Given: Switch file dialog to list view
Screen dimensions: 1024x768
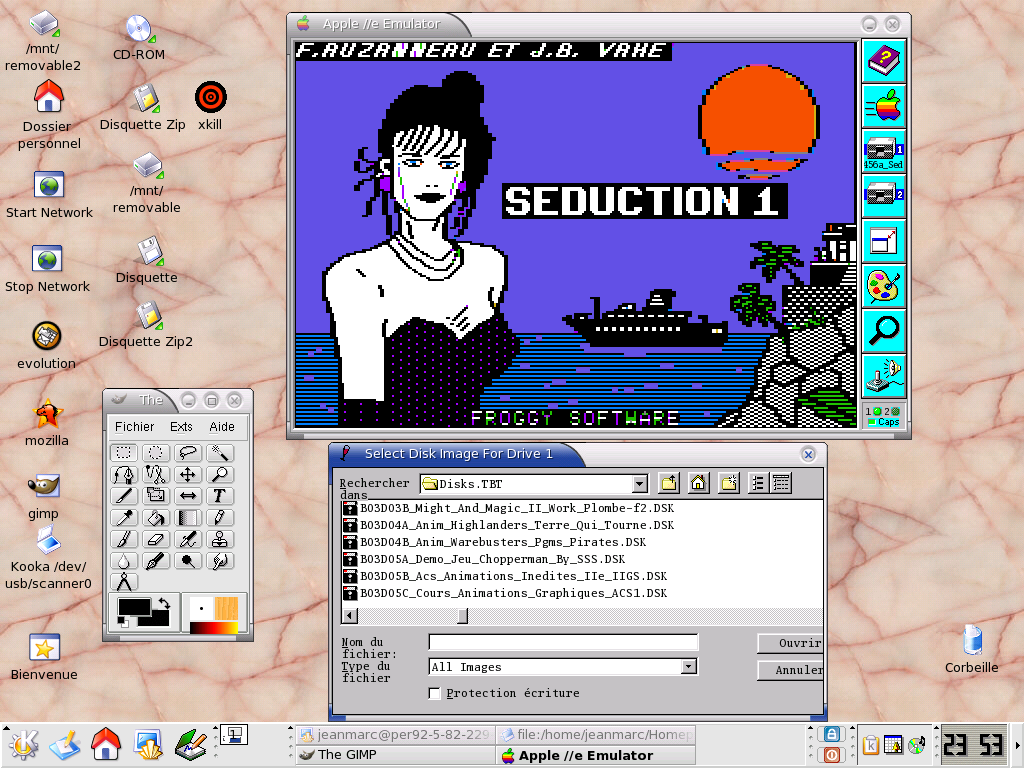Looking at the screenshot, I should (x=758, y=483).
